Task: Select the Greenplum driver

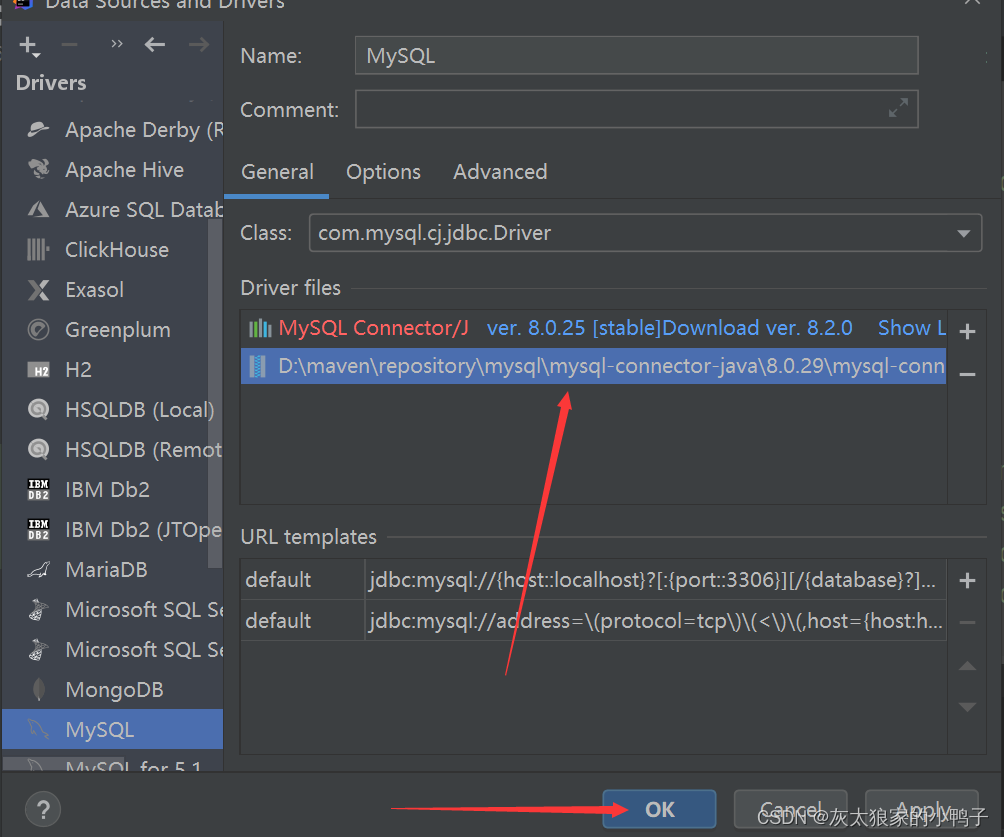Action: (113, 330)
